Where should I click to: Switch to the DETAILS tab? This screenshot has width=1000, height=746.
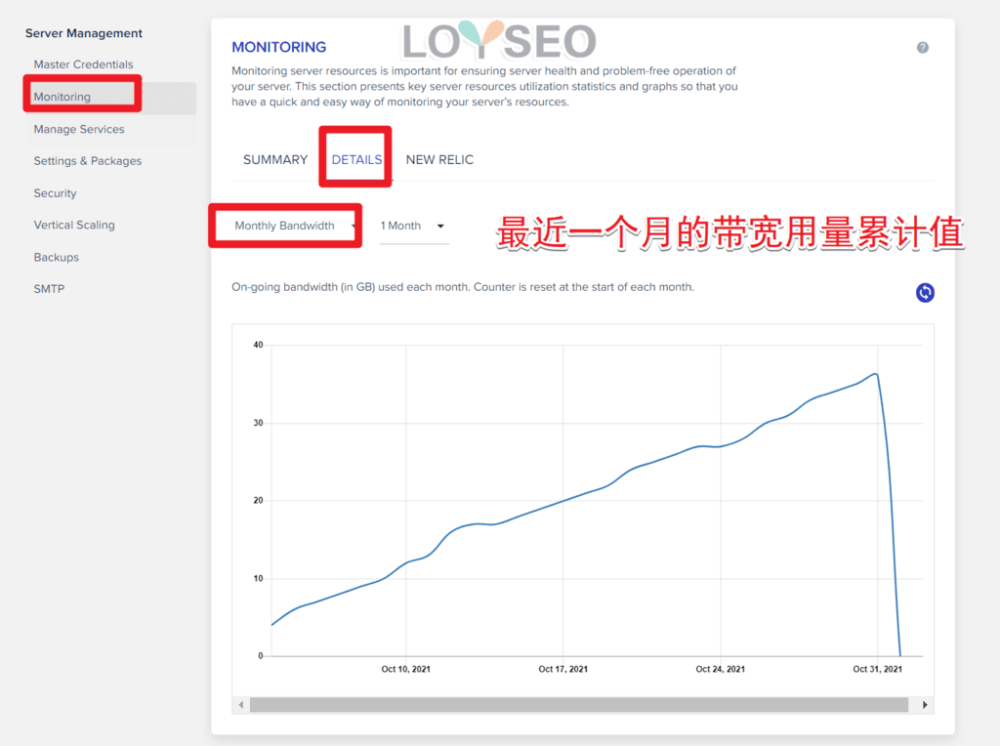point(357,159)
